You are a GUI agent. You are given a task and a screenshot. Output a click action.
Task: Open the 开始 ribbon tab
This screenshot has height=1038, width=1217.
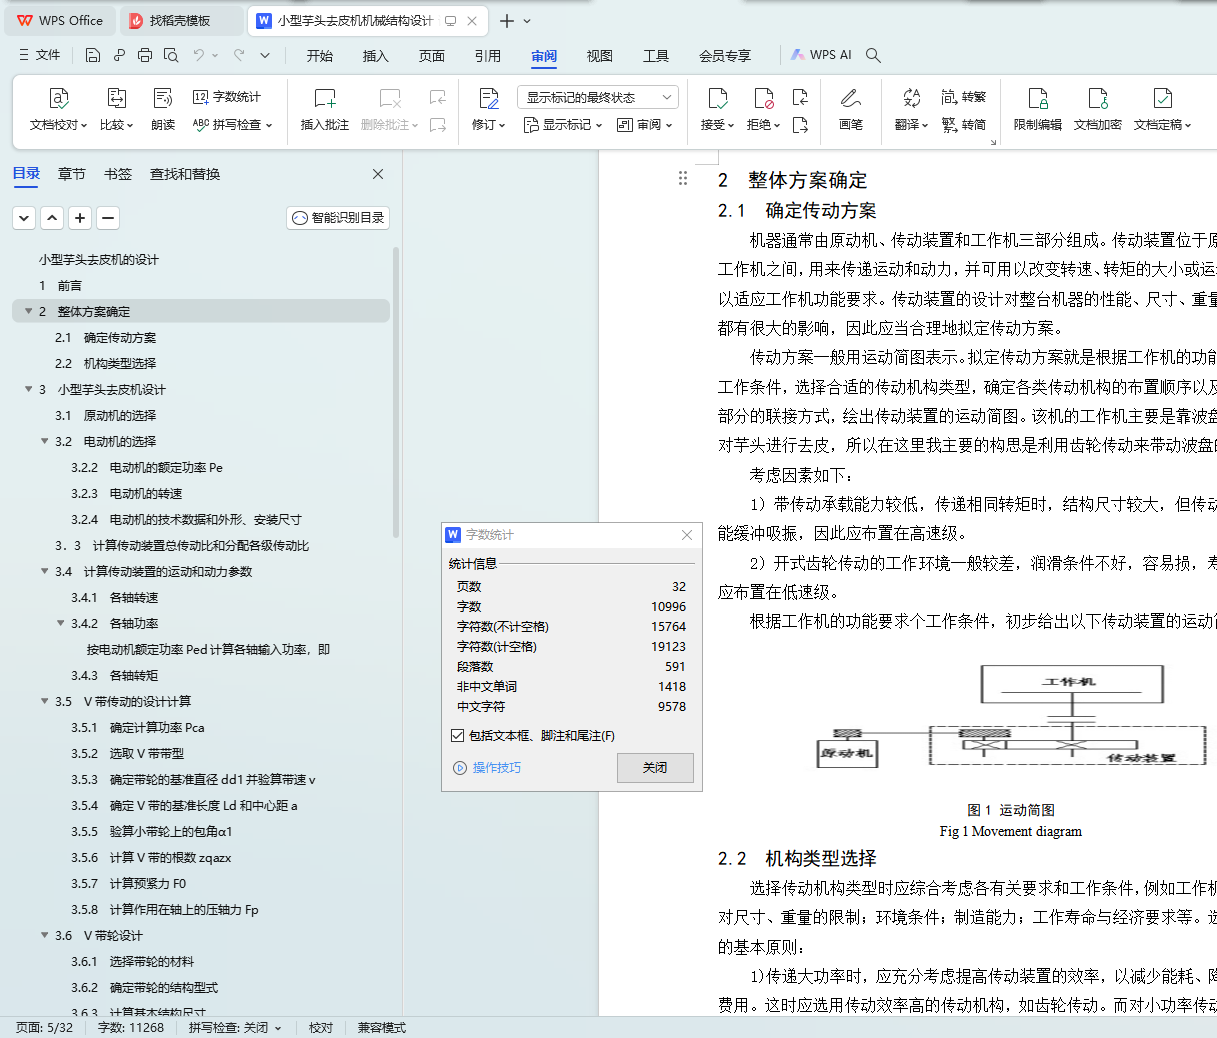(x=320, y=55)
